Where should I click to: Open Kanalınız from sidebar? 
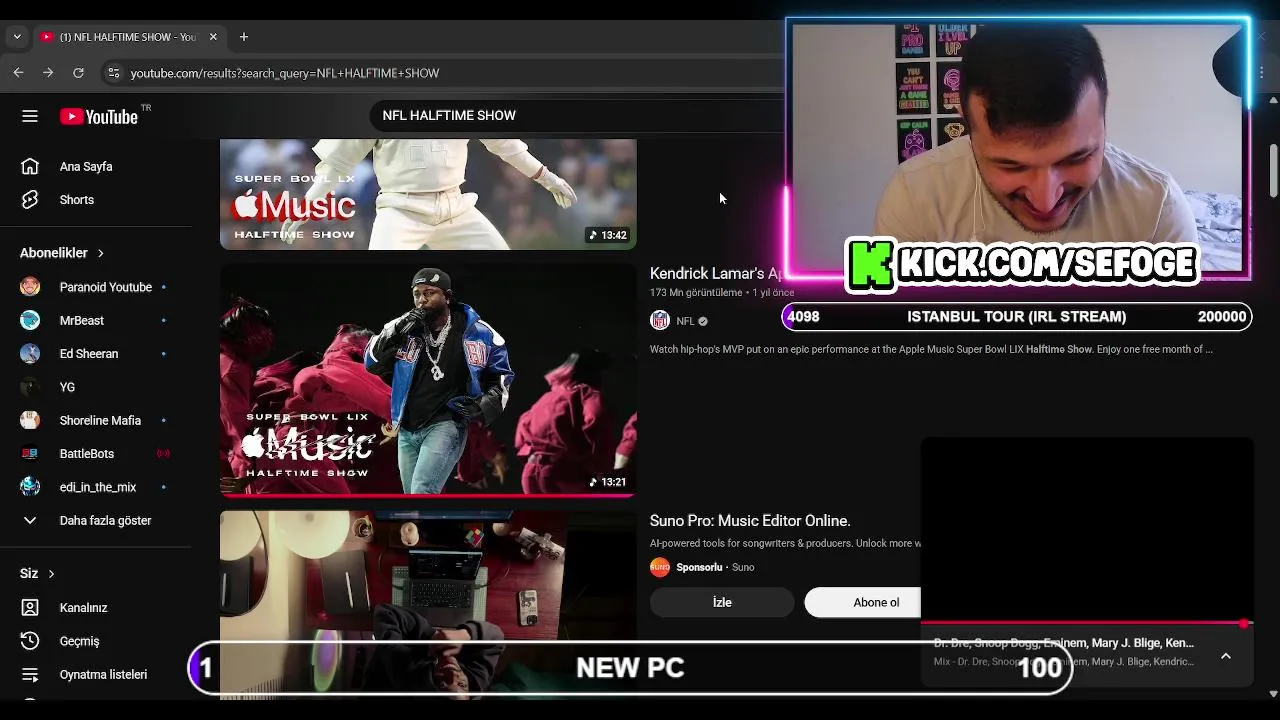(x=83, y=607)
